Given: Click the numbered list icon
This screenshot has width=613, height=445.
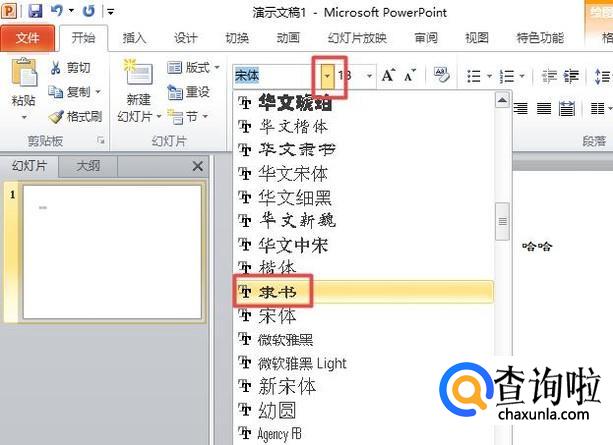Looking at the screenshot, I should [507, 76].
